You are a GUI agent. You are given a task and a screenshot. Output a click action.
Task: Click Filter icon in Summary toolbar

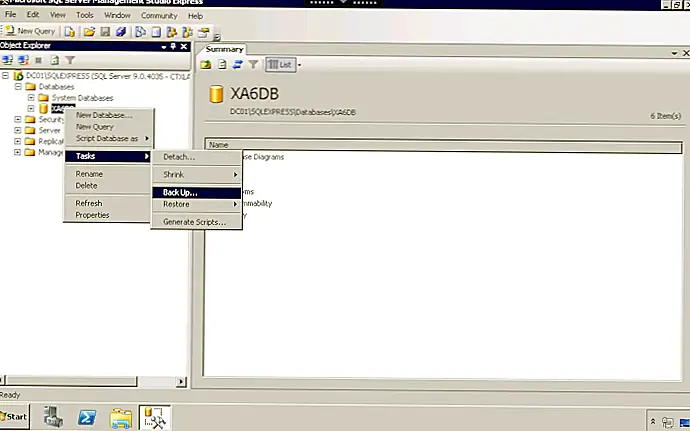[253, 65]
